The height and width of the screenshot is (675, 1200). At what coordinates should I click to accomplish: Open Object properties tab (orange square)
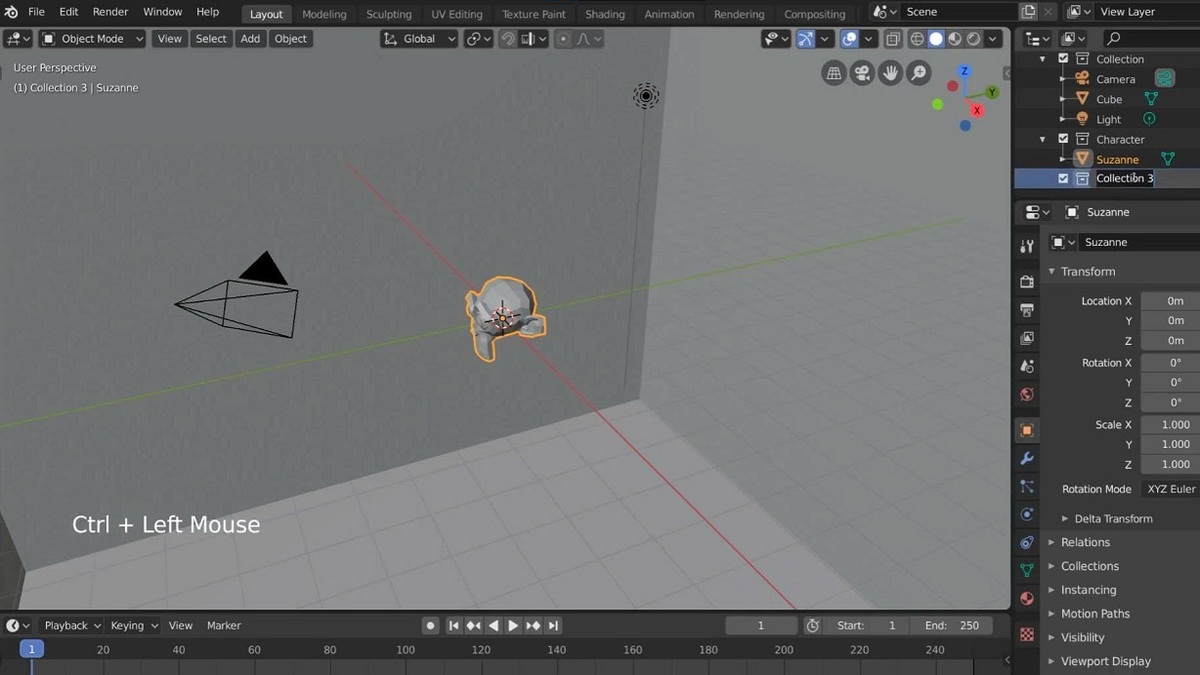[x=1026, y=431]
